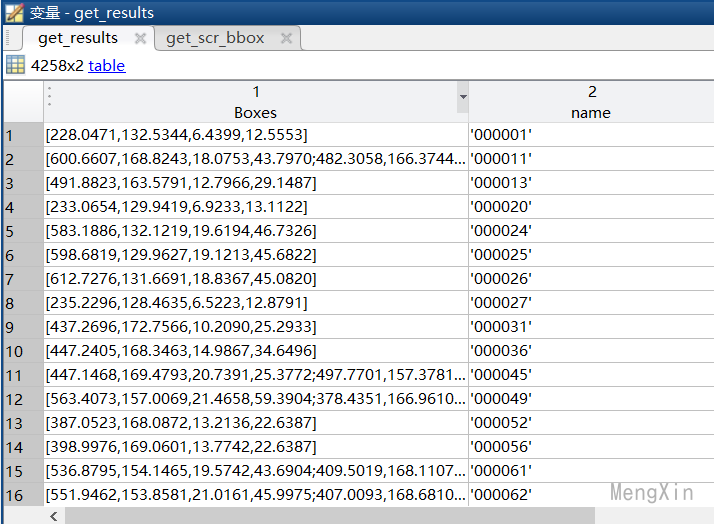Select name cell '000061'
This screenshot has height=524, width=714.
pyautogui.click(x=592, y=471)
